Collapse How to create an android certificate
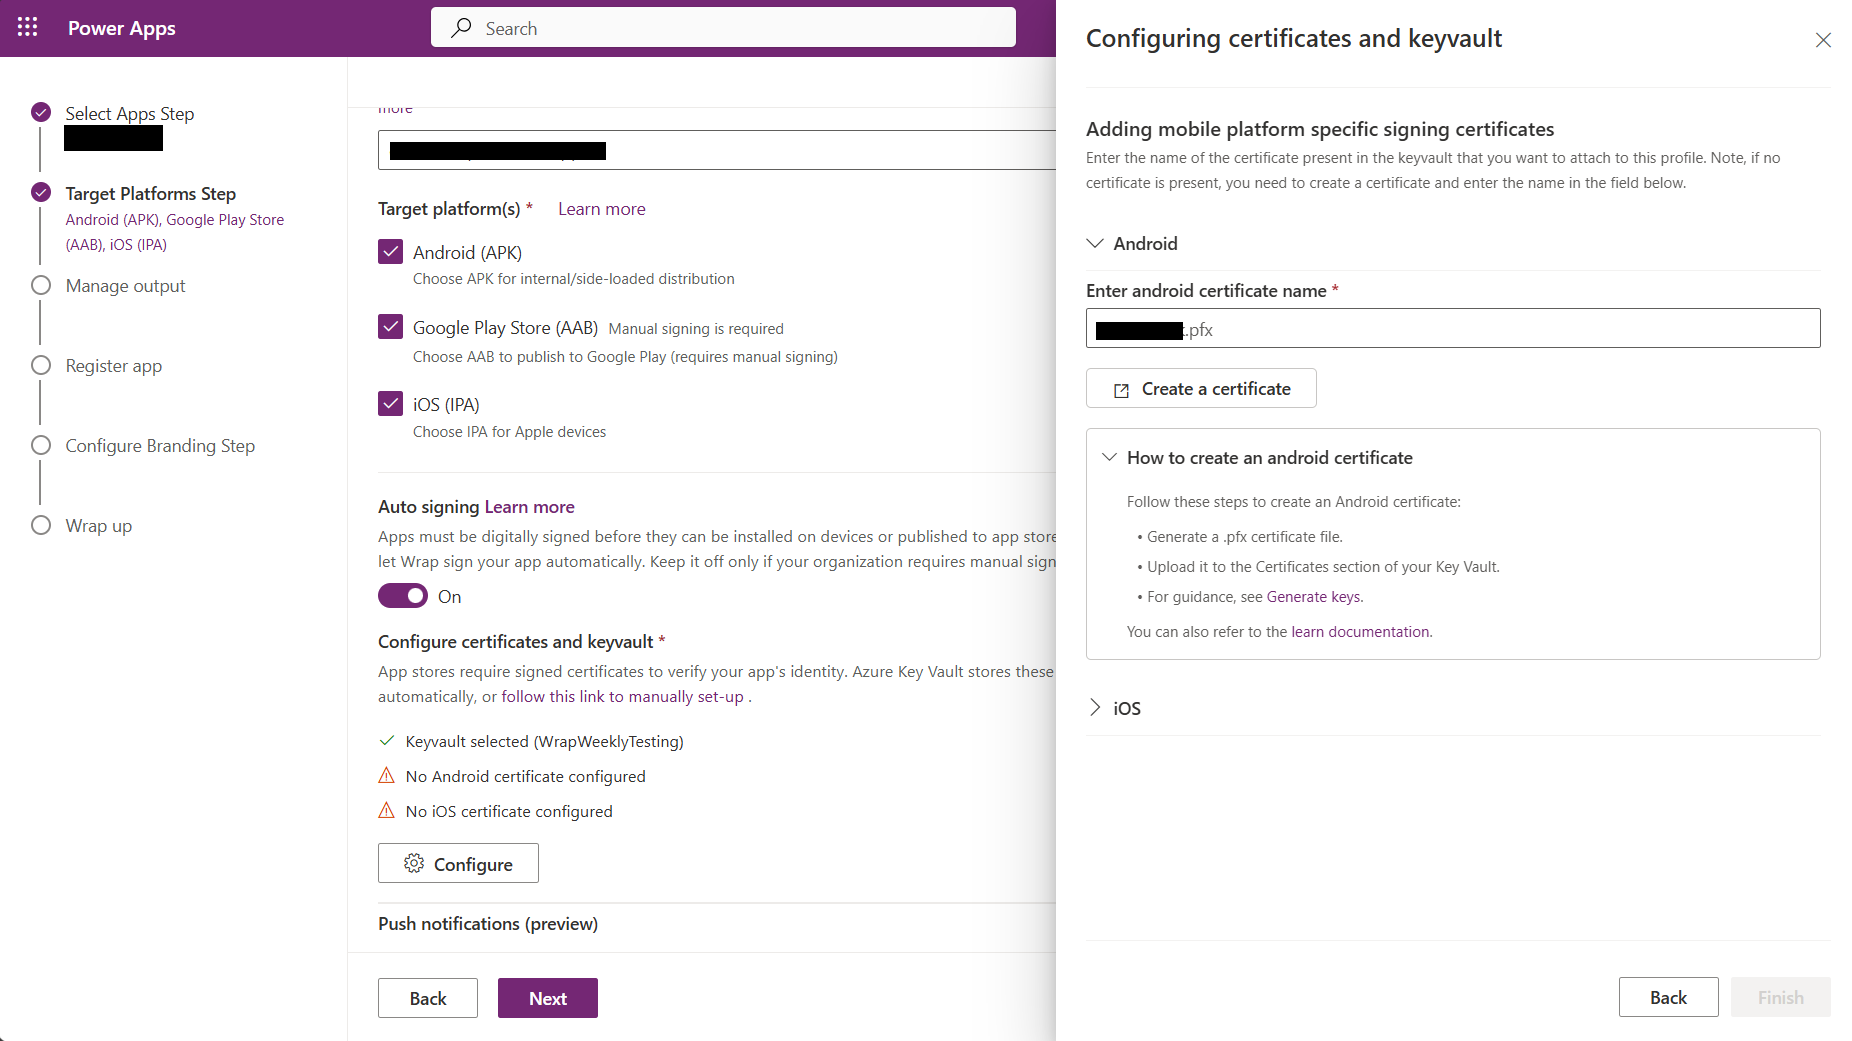The image size is (1852, 1041). coord(1109,458)
